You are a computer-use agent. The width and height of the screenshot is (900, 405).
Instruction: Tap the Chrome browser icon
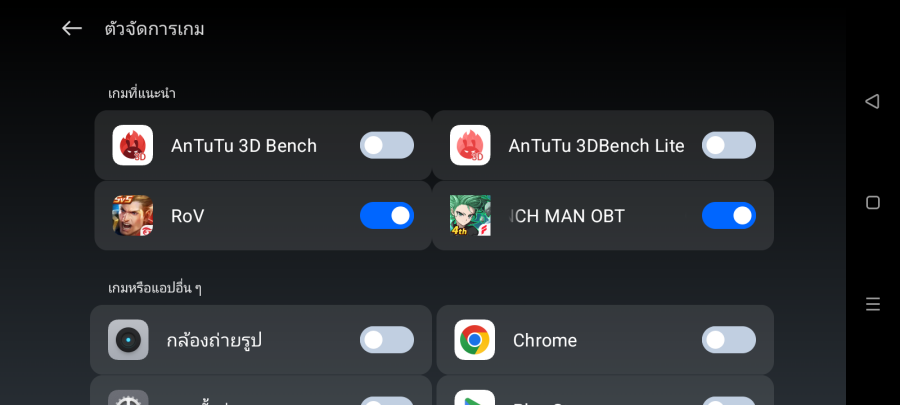475,340
